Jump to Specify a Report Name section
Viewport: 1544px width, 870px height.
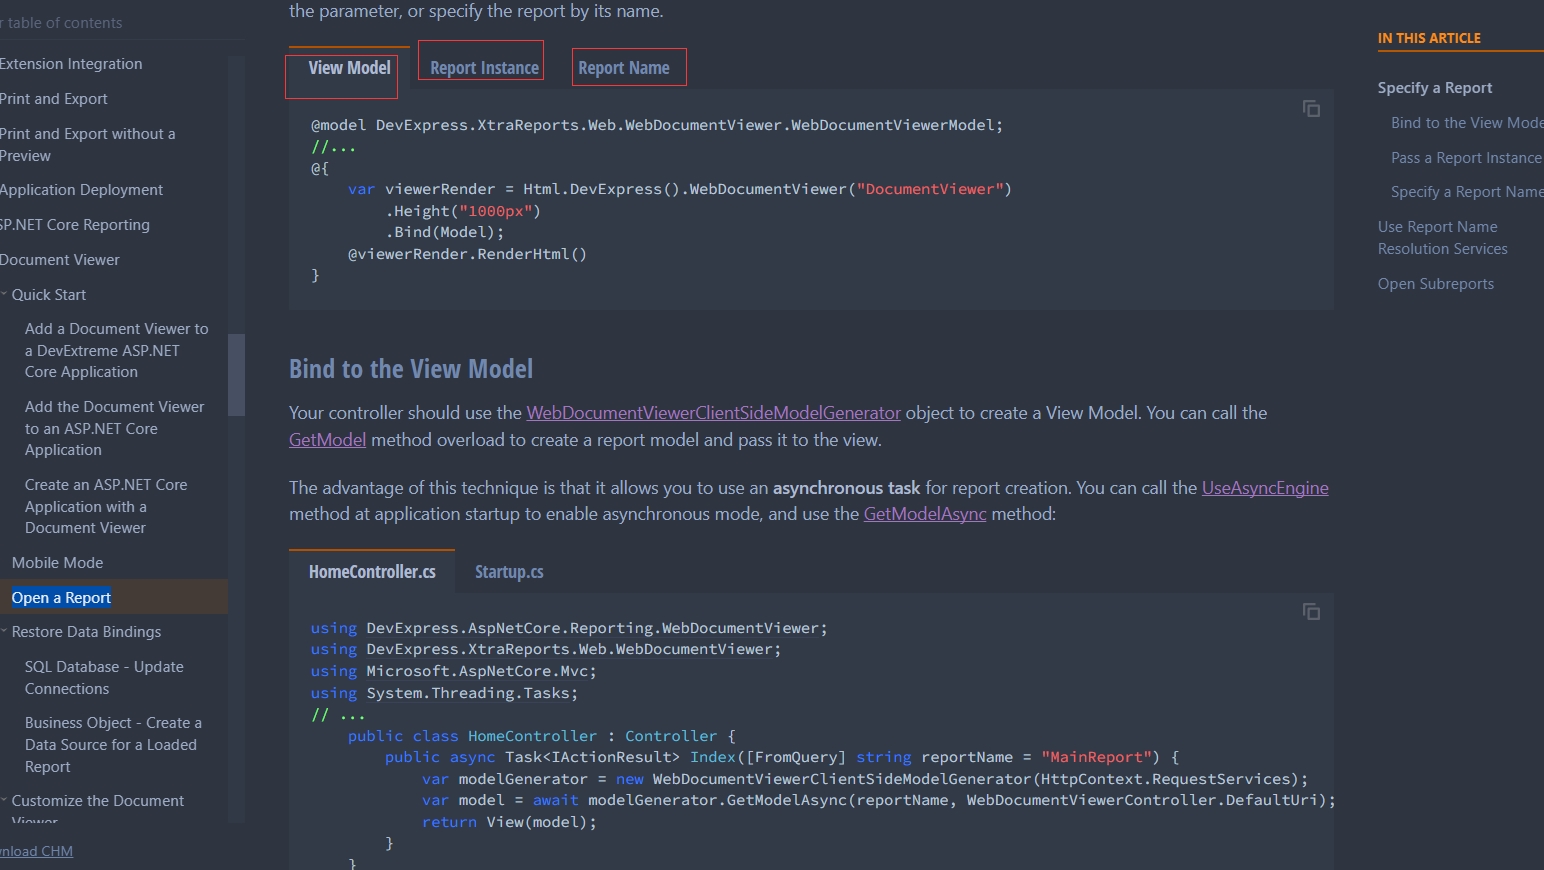(1467, 192)
